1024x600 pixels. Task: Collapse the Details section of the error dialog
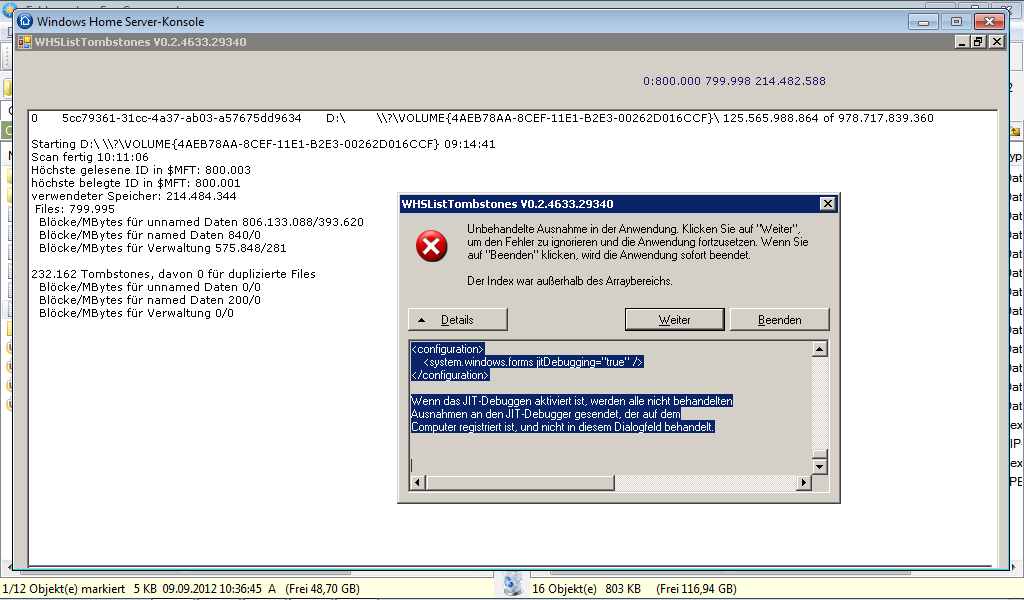(457, 319)
